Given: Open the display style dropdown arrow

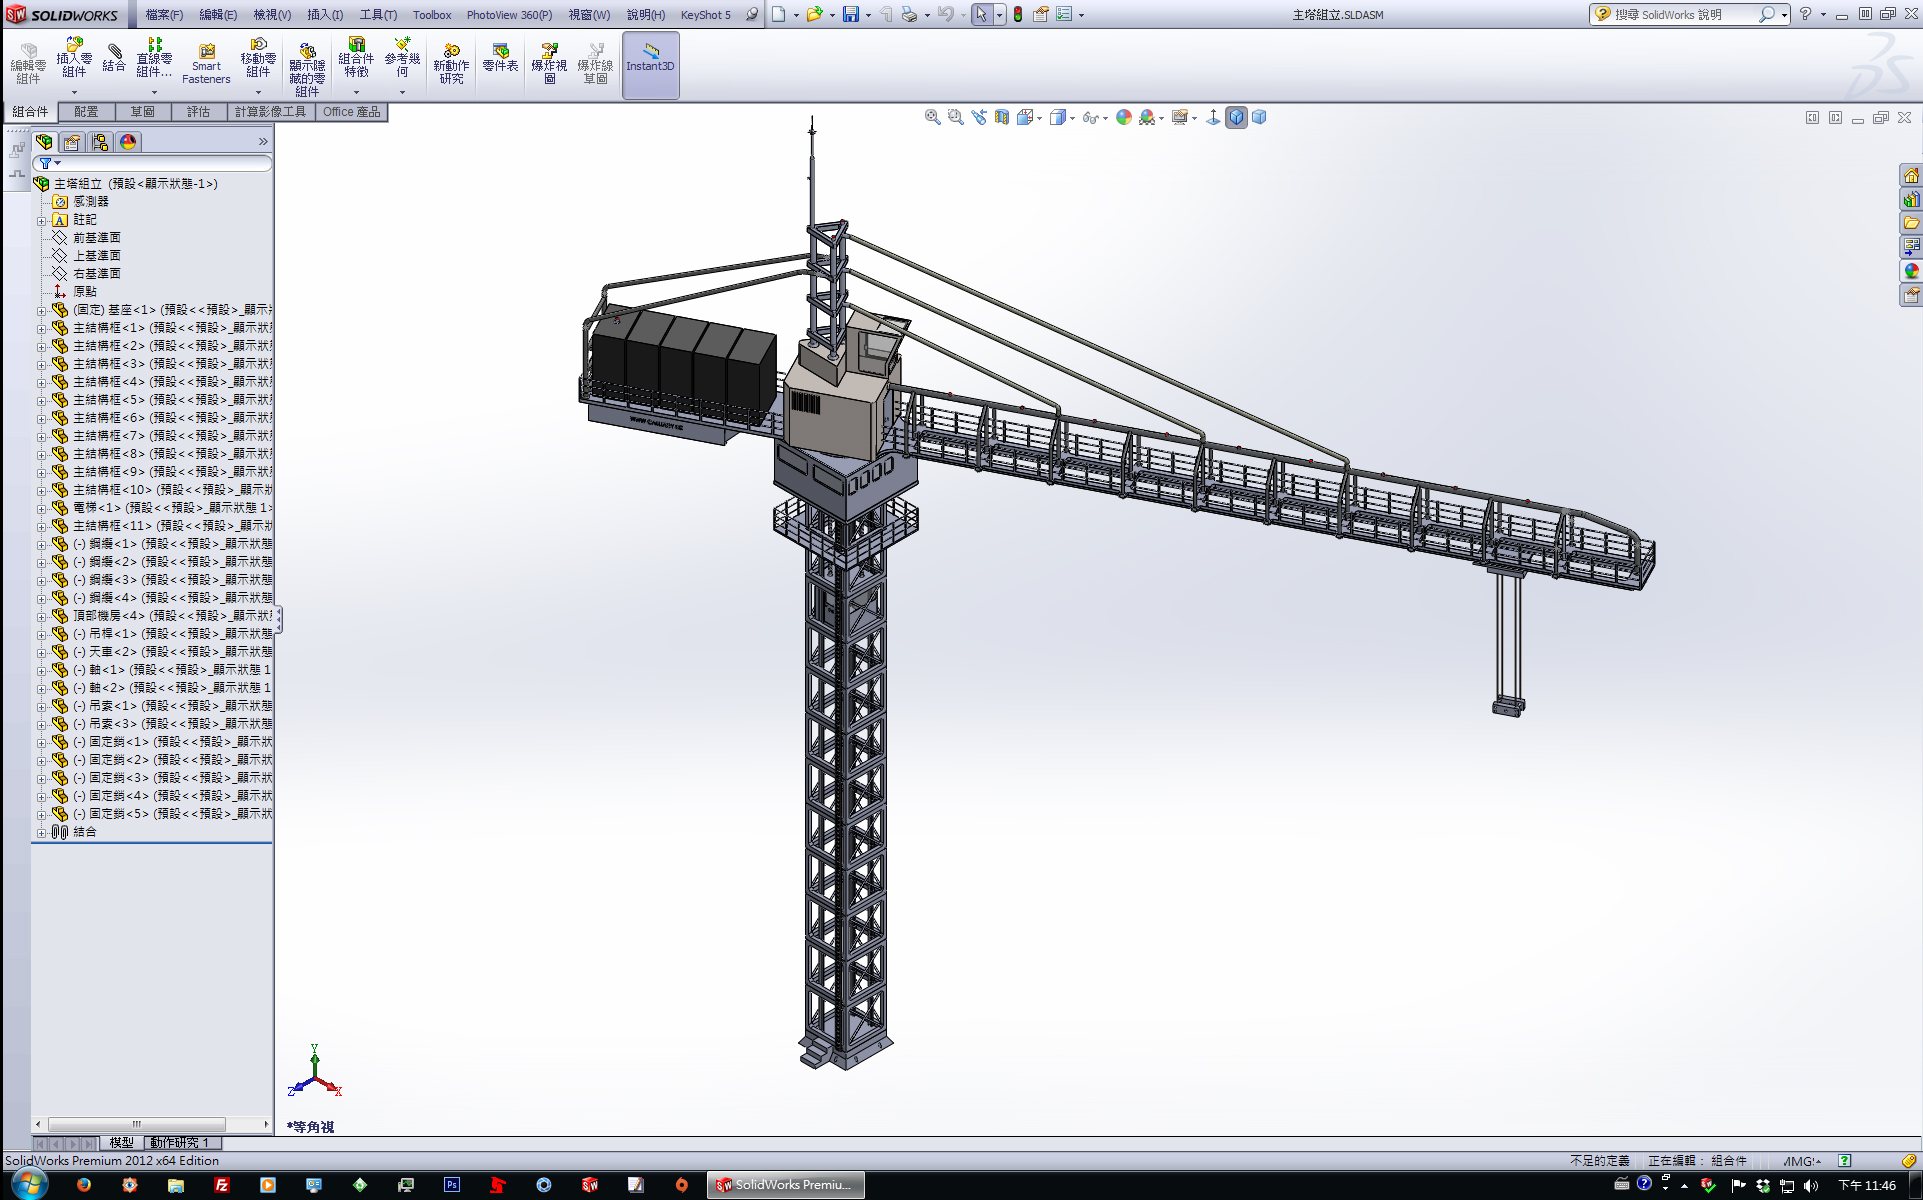Looking at the screenshot, I should pos(1070,117).
